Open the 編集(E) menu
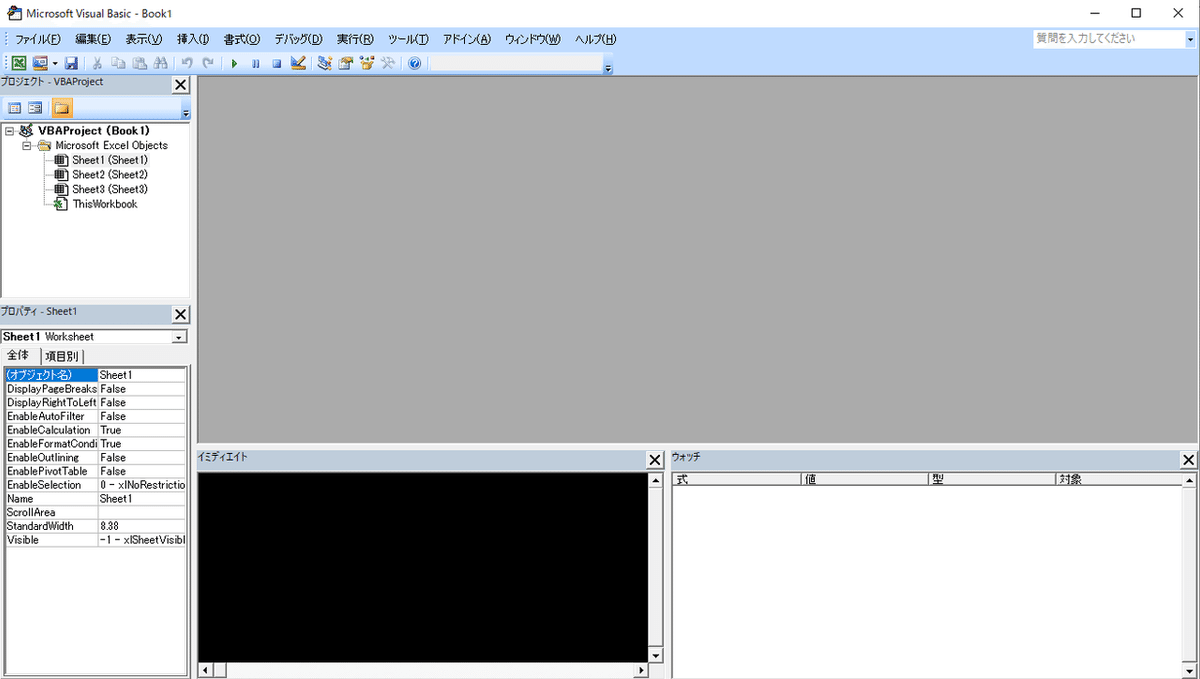1200x679 pixels. tap(93, 39)
